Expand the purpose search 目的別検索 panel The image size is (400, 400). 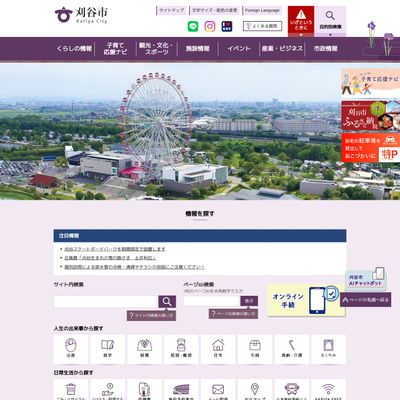330,21
